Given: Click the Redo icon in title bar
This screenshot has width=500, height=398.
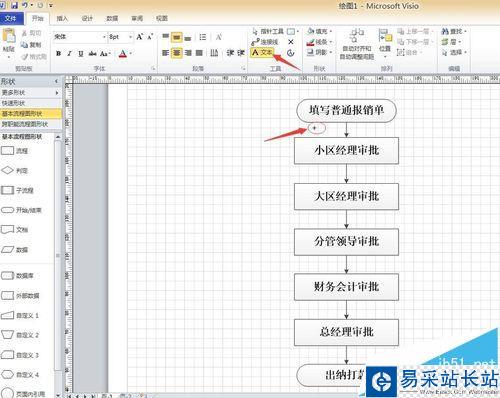Looking at the screenshot, I should point(40,5).
